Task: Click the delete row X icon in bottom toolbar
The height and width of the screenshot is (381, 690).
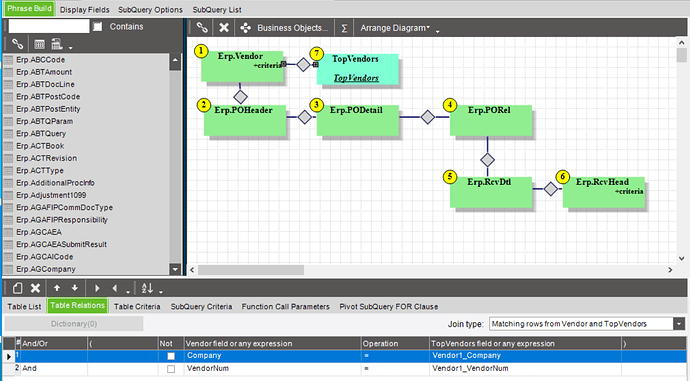Action: click(36, 288)
